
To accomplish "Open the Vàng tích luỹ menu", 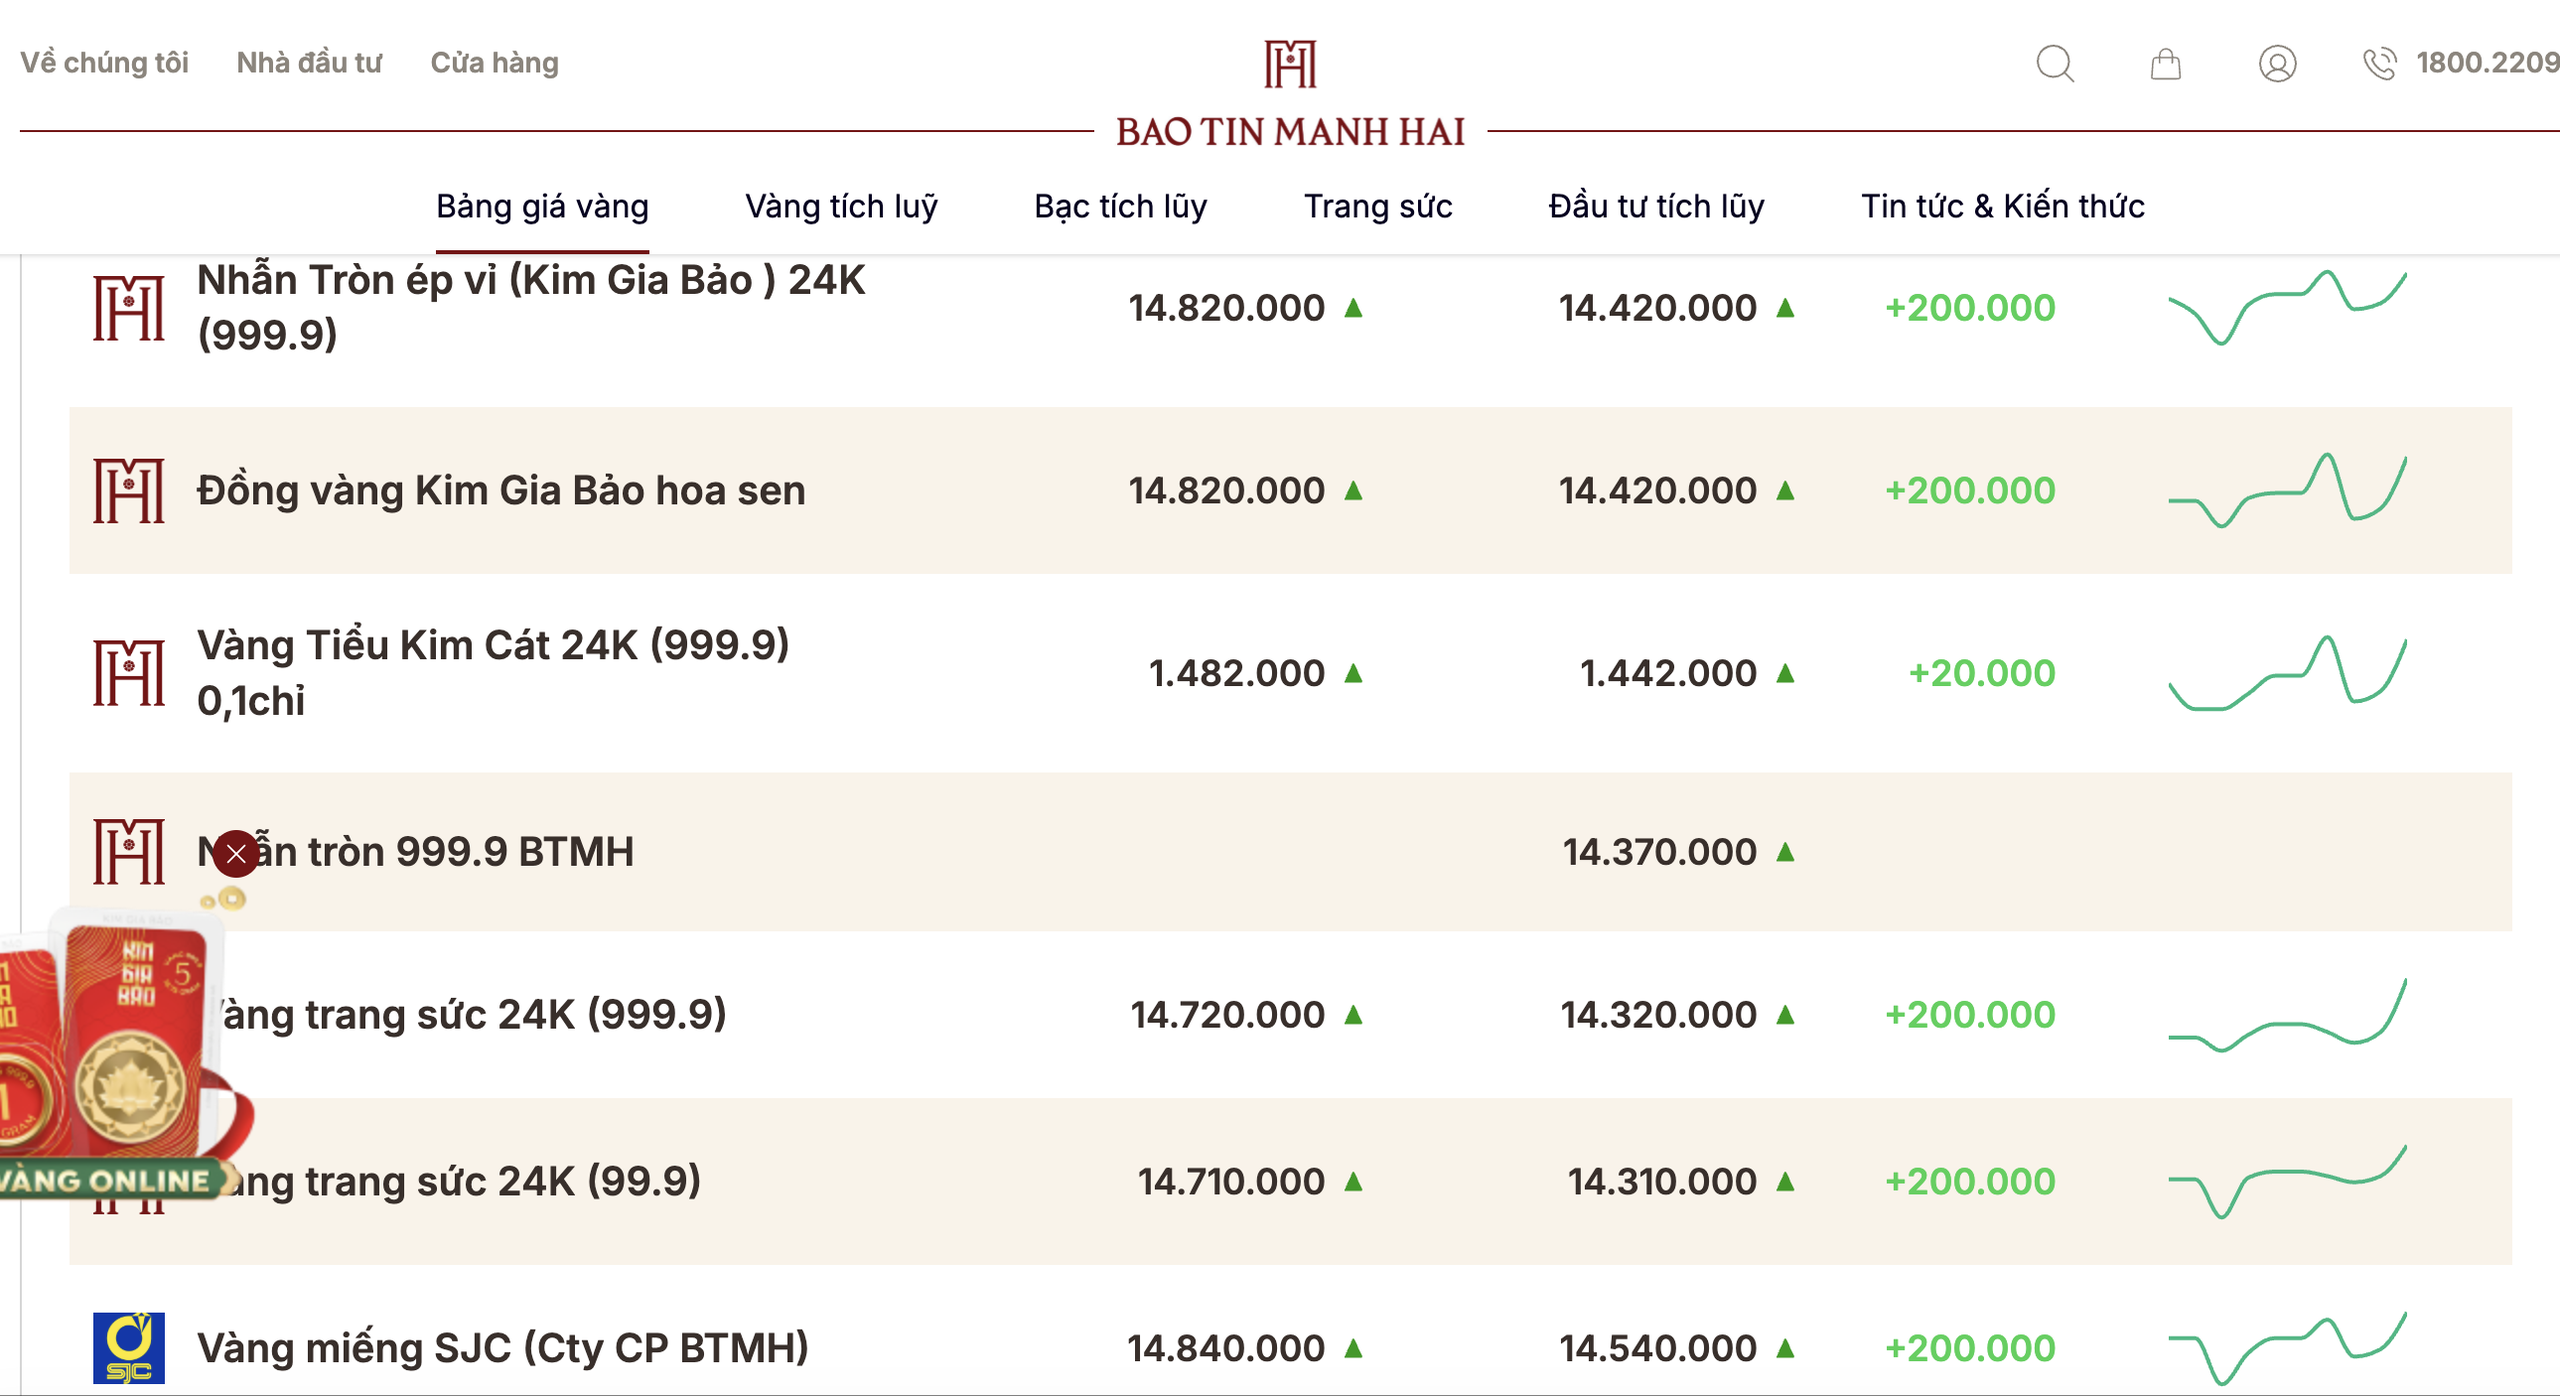I will (841, 206).
